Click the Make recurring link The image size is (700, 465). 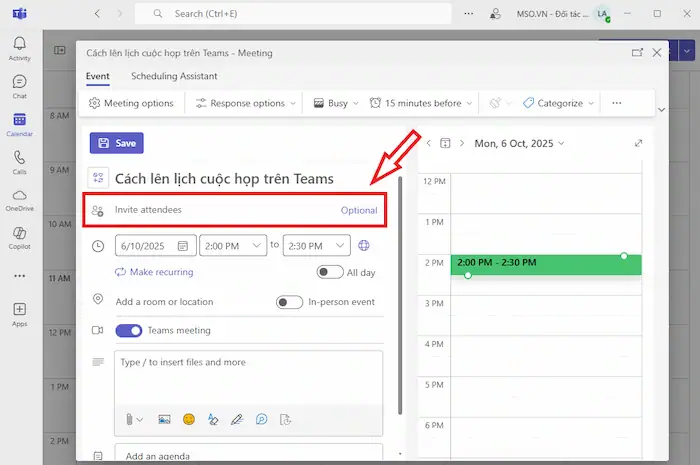154,272
